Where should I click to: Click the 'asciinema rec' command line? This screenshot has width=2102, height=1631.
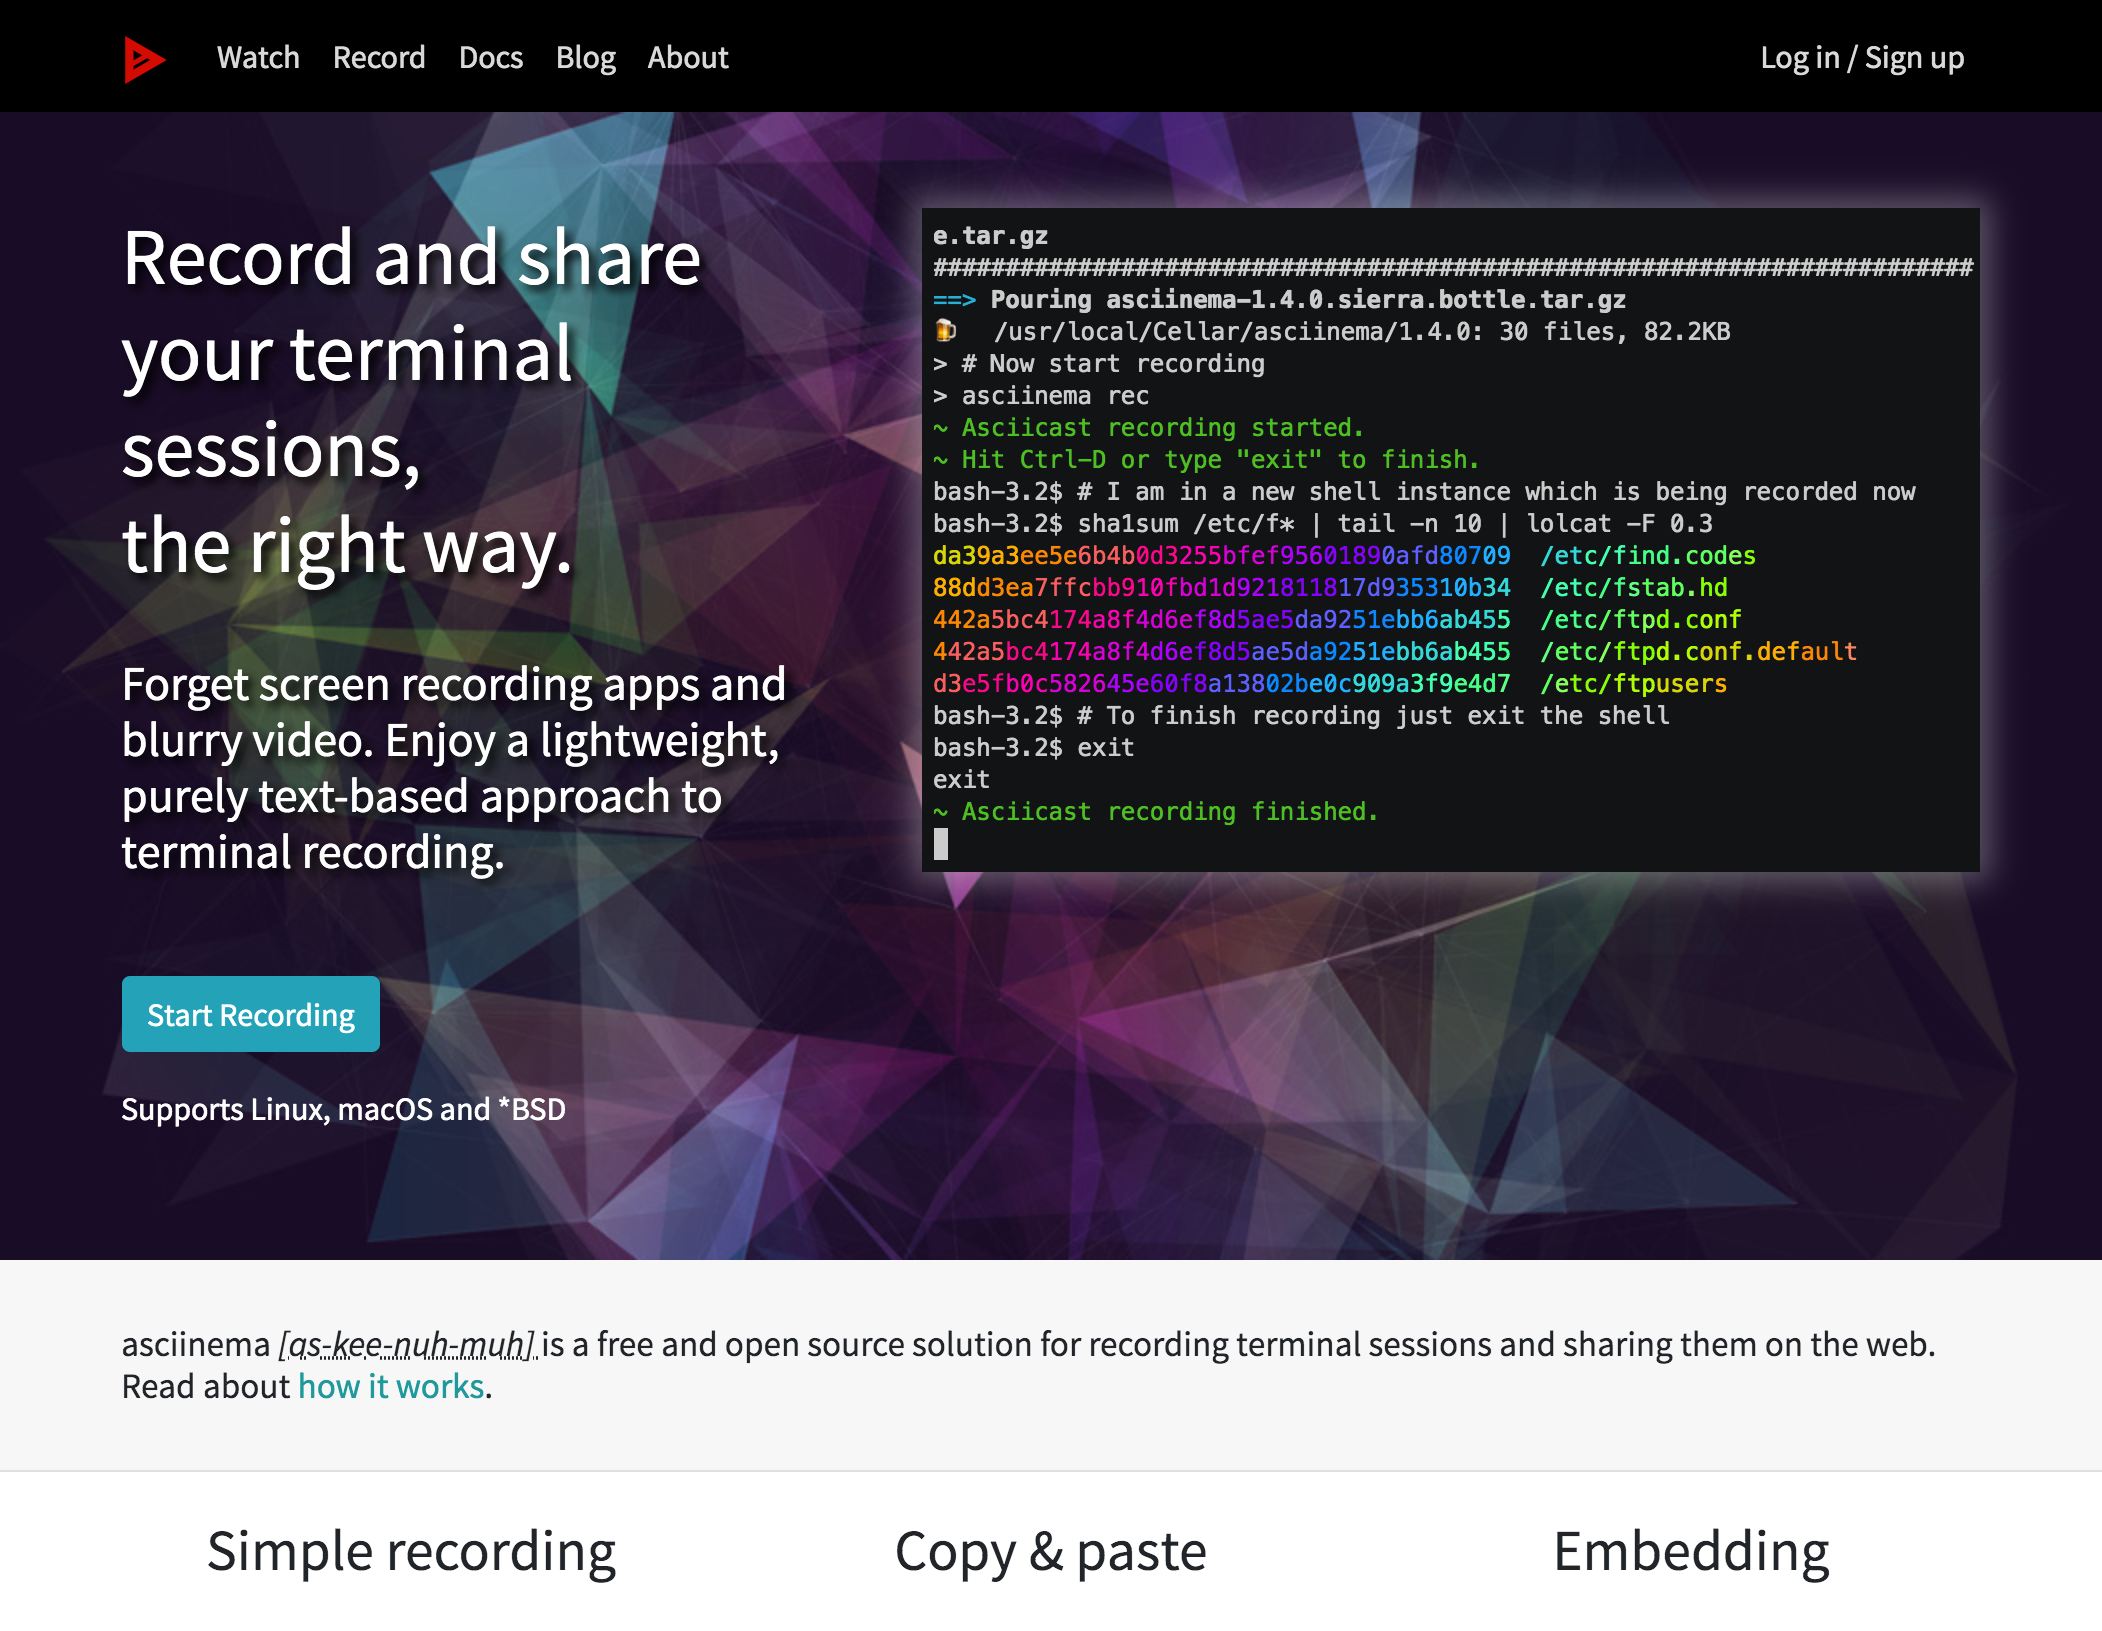click(1054, 396)
